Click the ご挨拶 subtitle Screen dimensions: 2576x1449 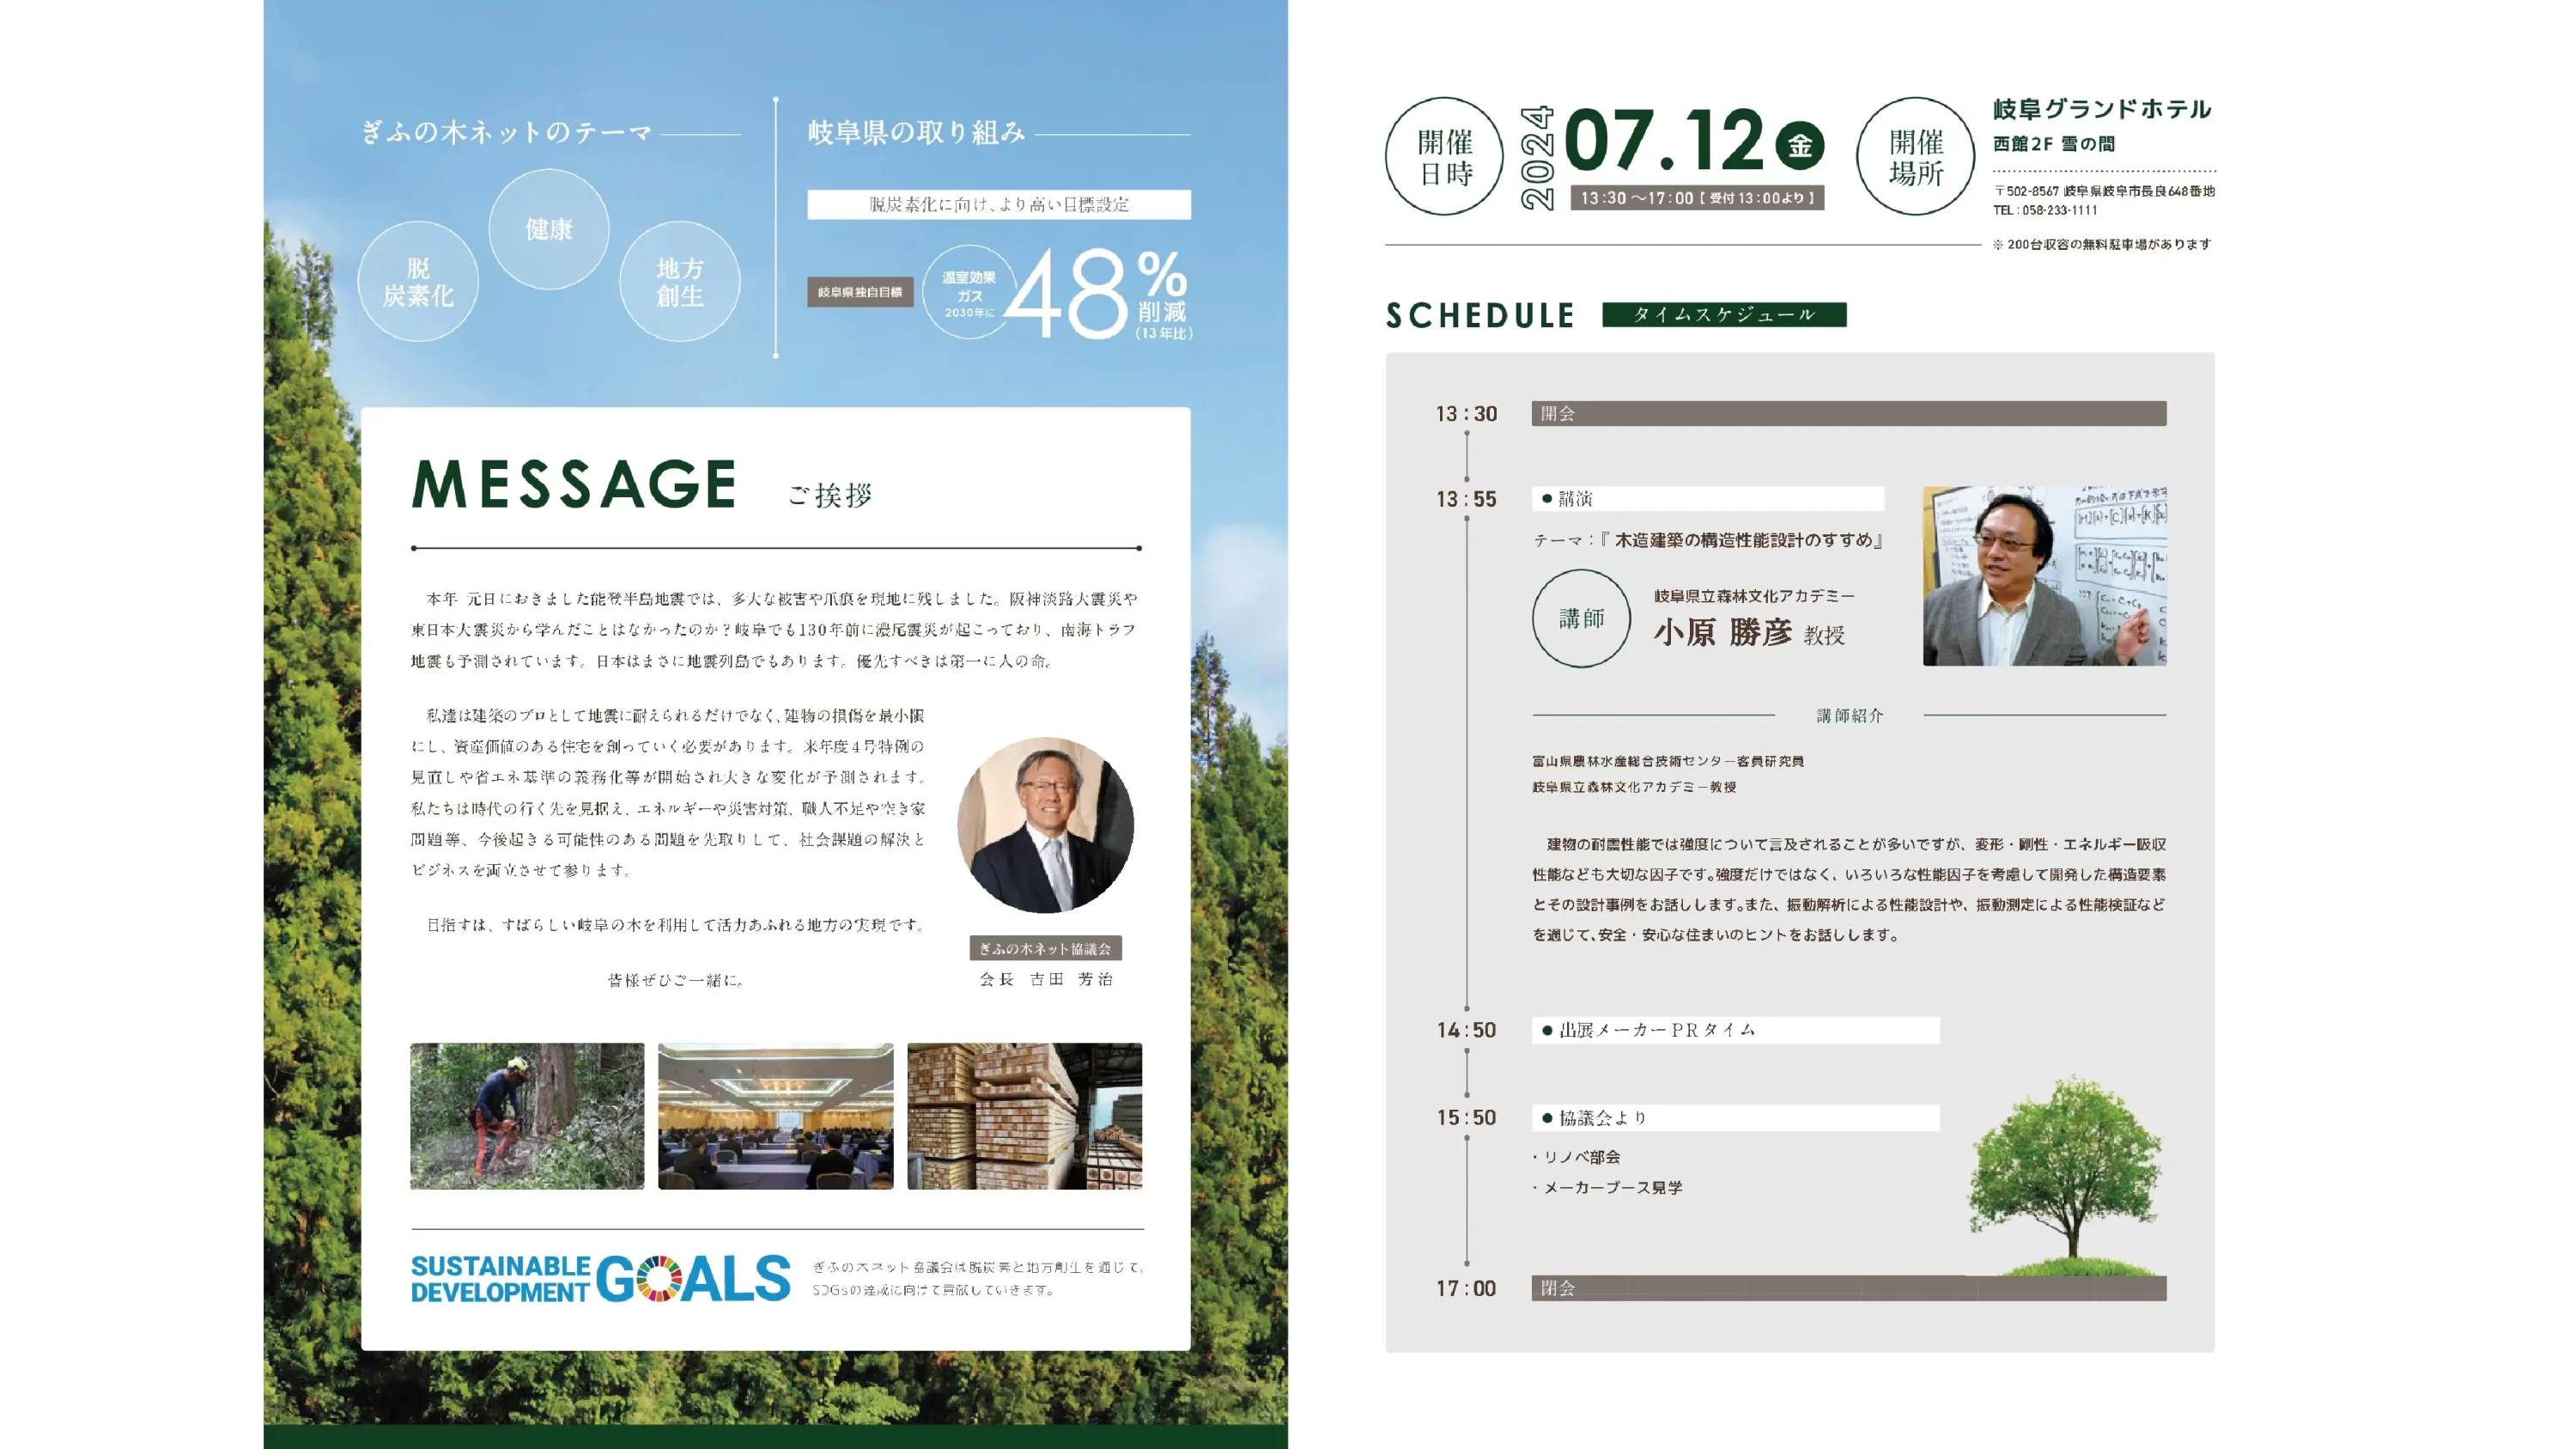[830, 495]
